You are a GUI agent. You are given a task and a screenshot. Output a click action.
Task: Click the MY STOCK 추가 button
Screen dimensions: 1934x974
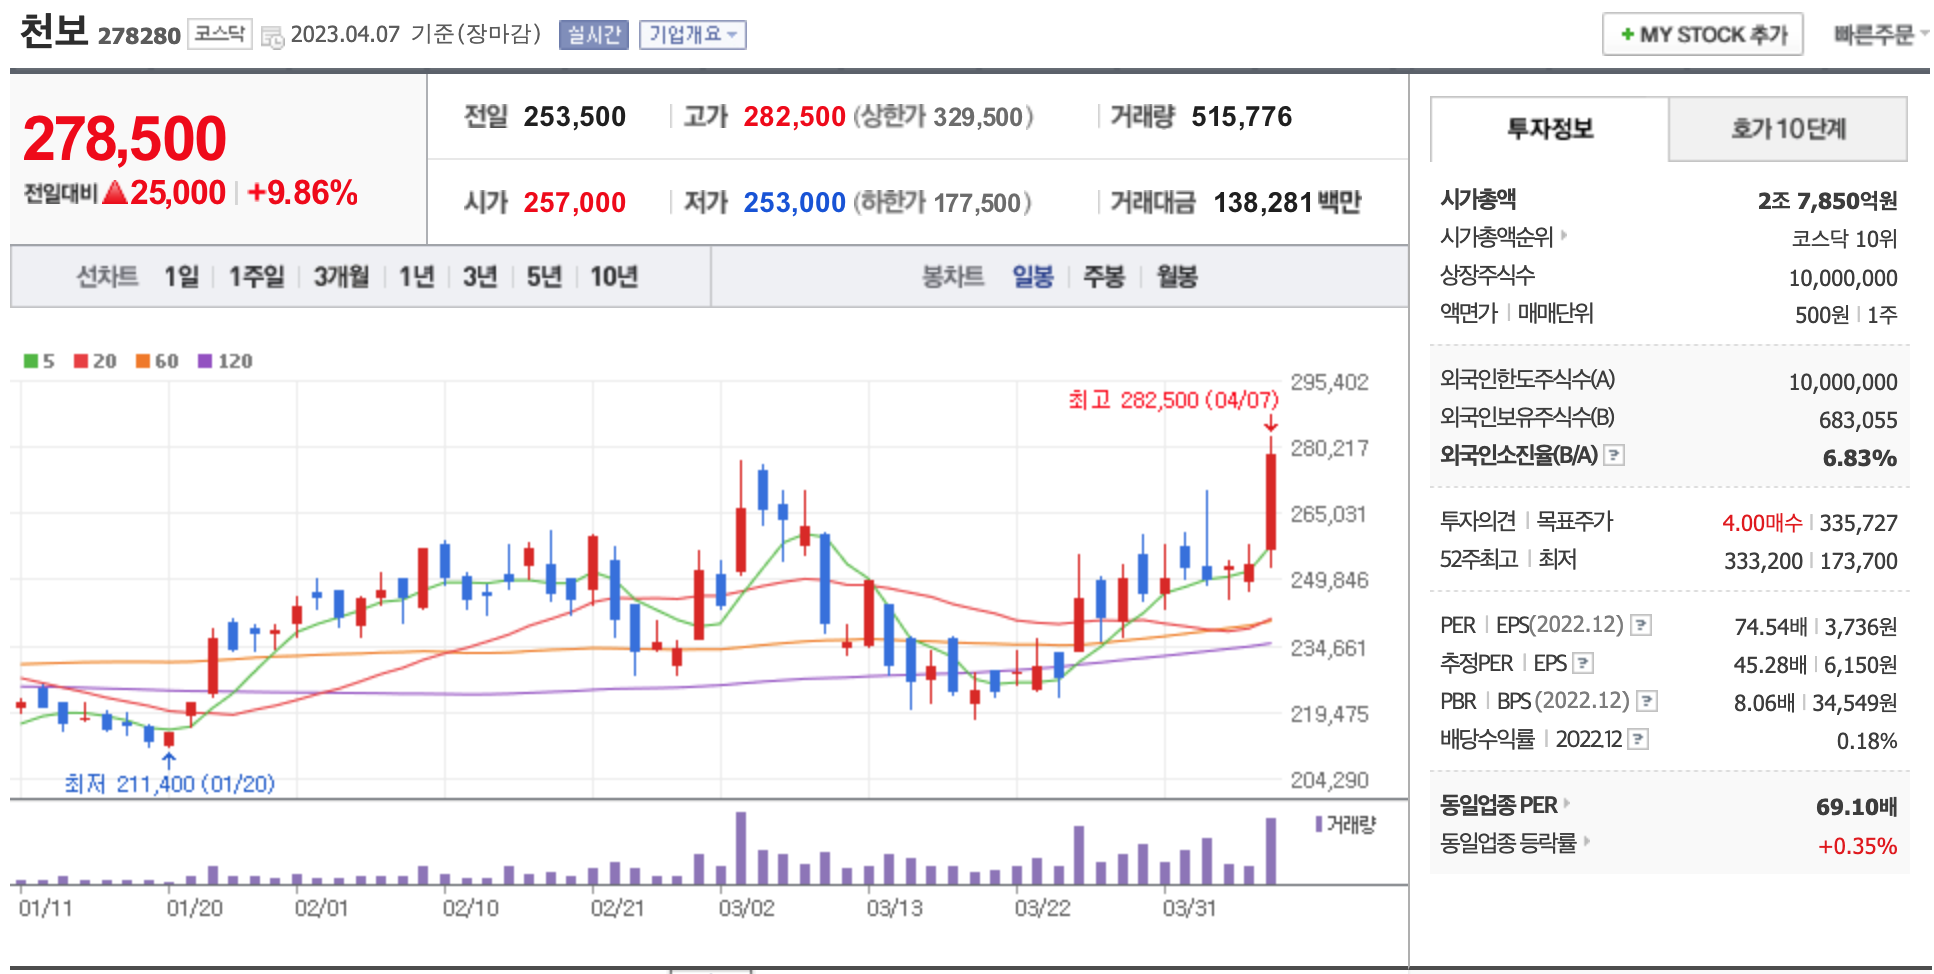point(1702,35)
